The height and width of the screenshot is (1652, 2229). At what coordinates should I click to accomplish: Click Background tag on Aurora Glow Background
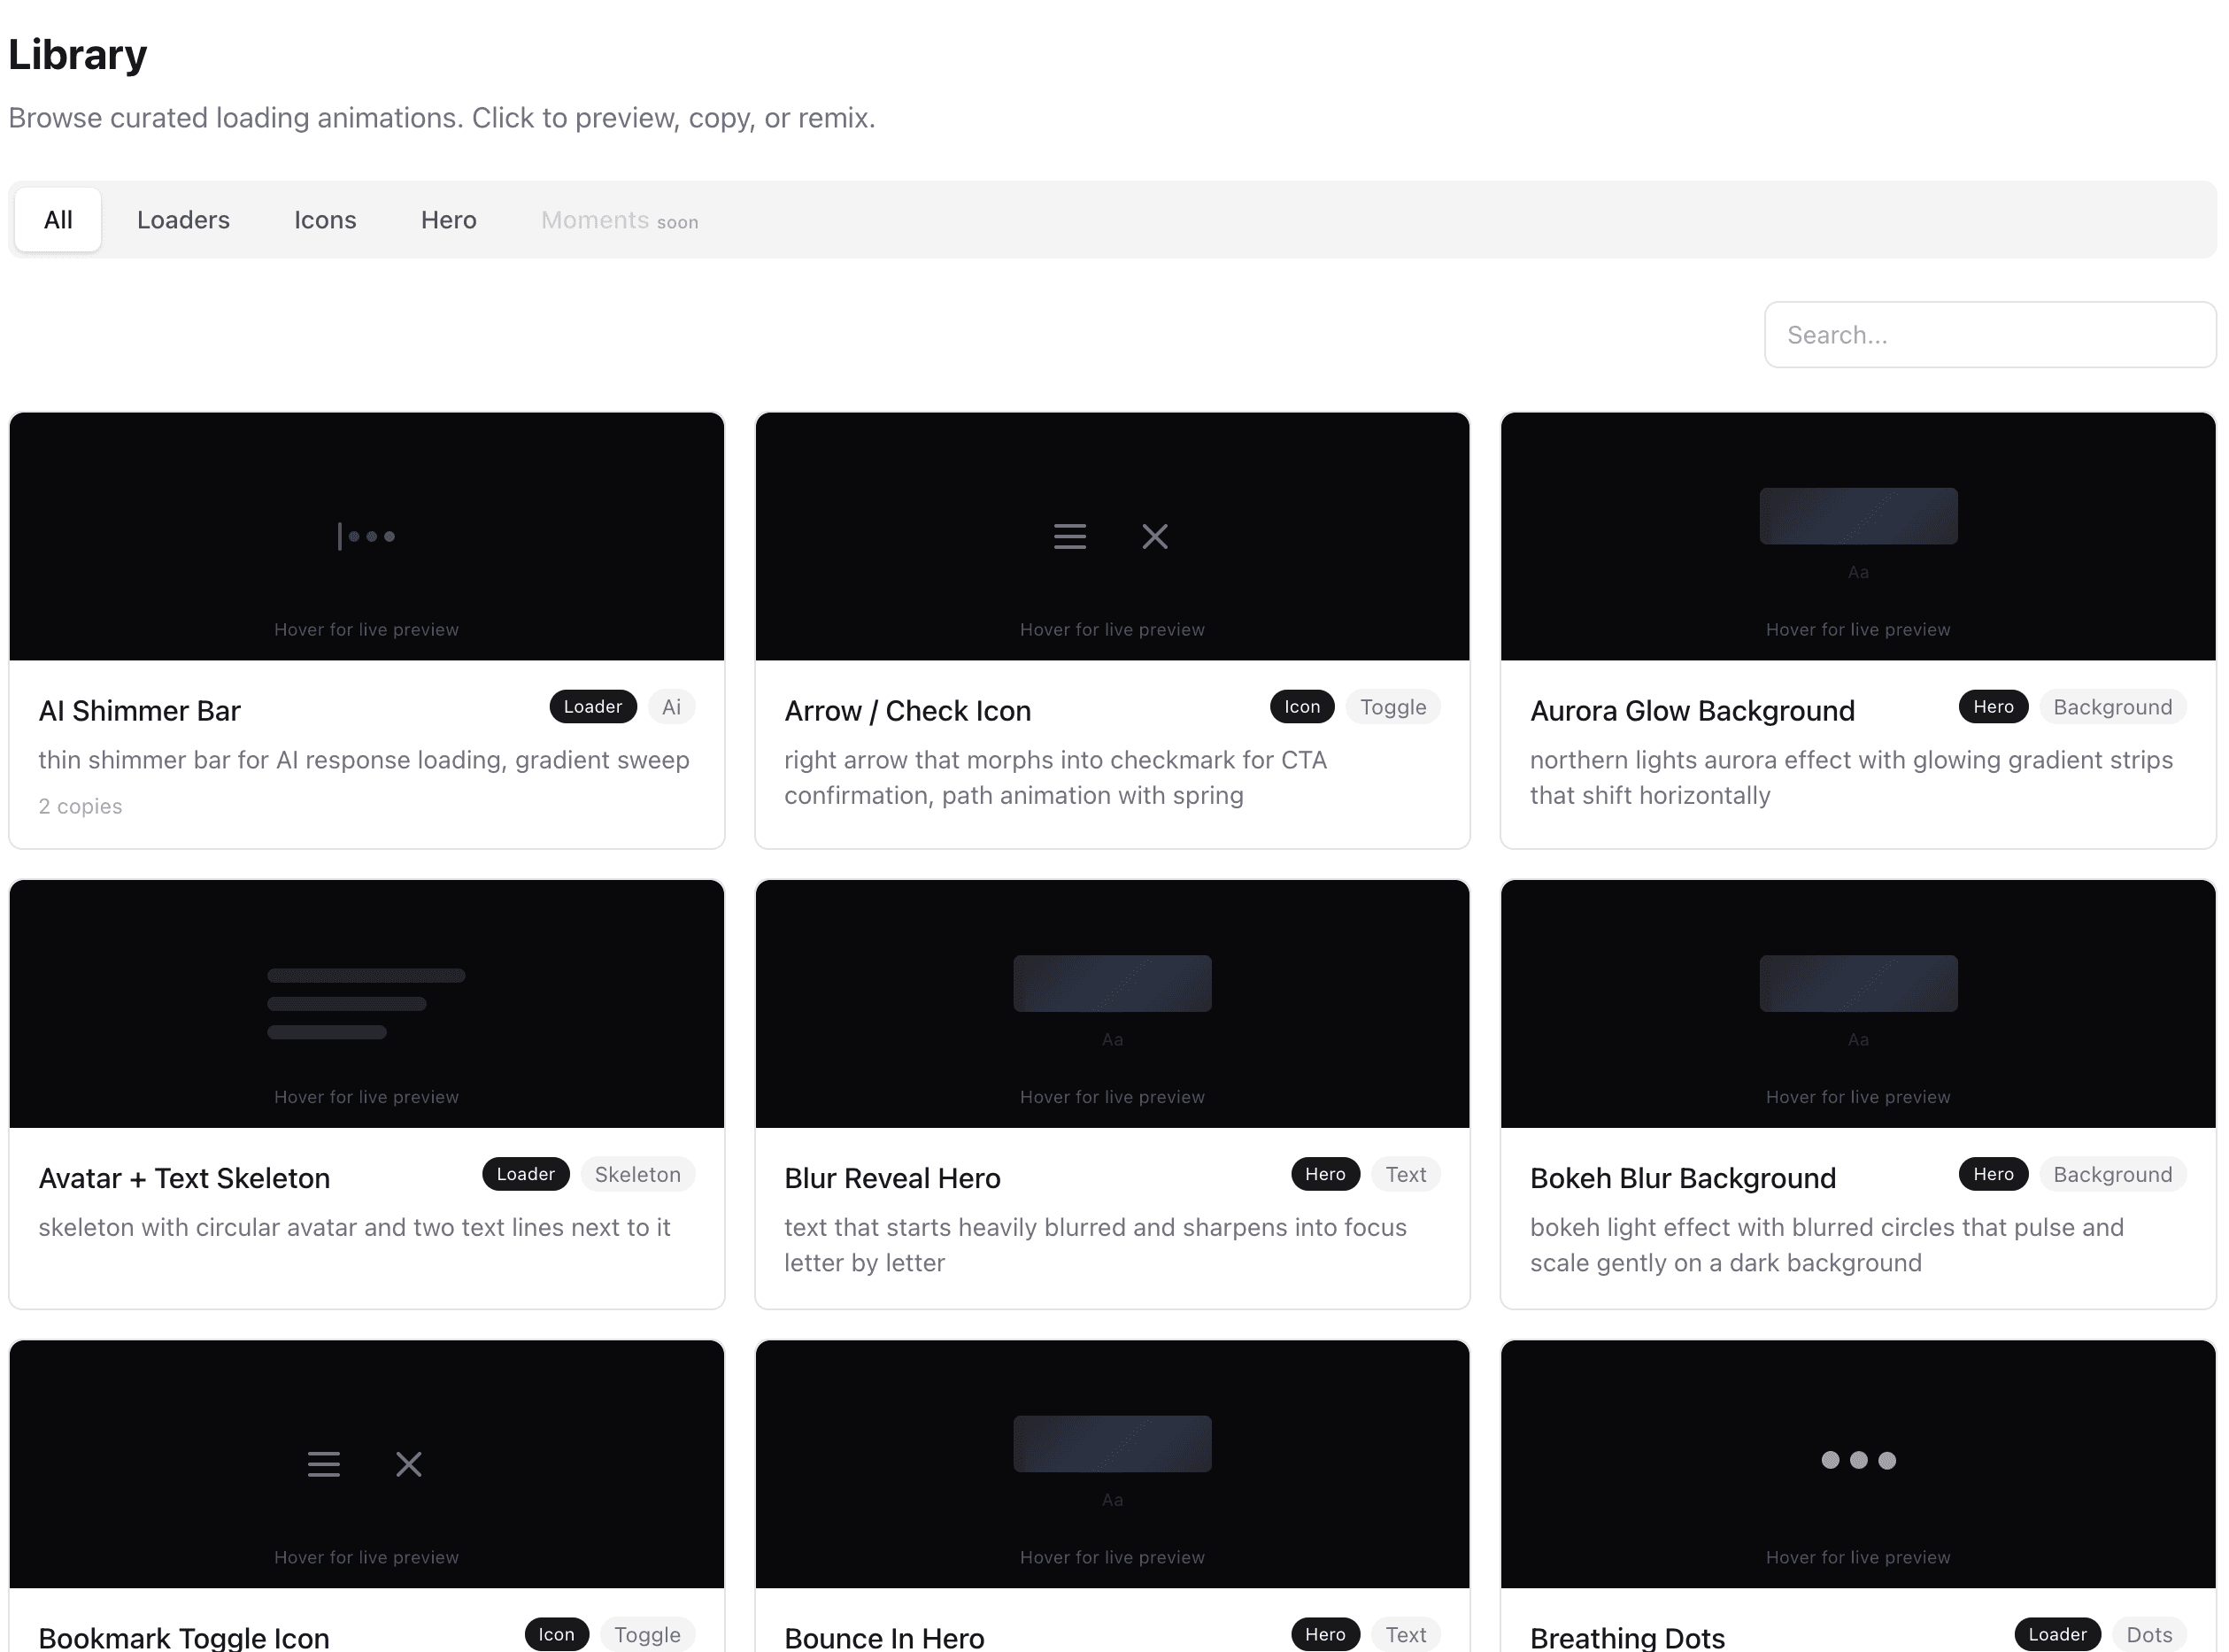pyautogui.click(x=2112, y=707)
